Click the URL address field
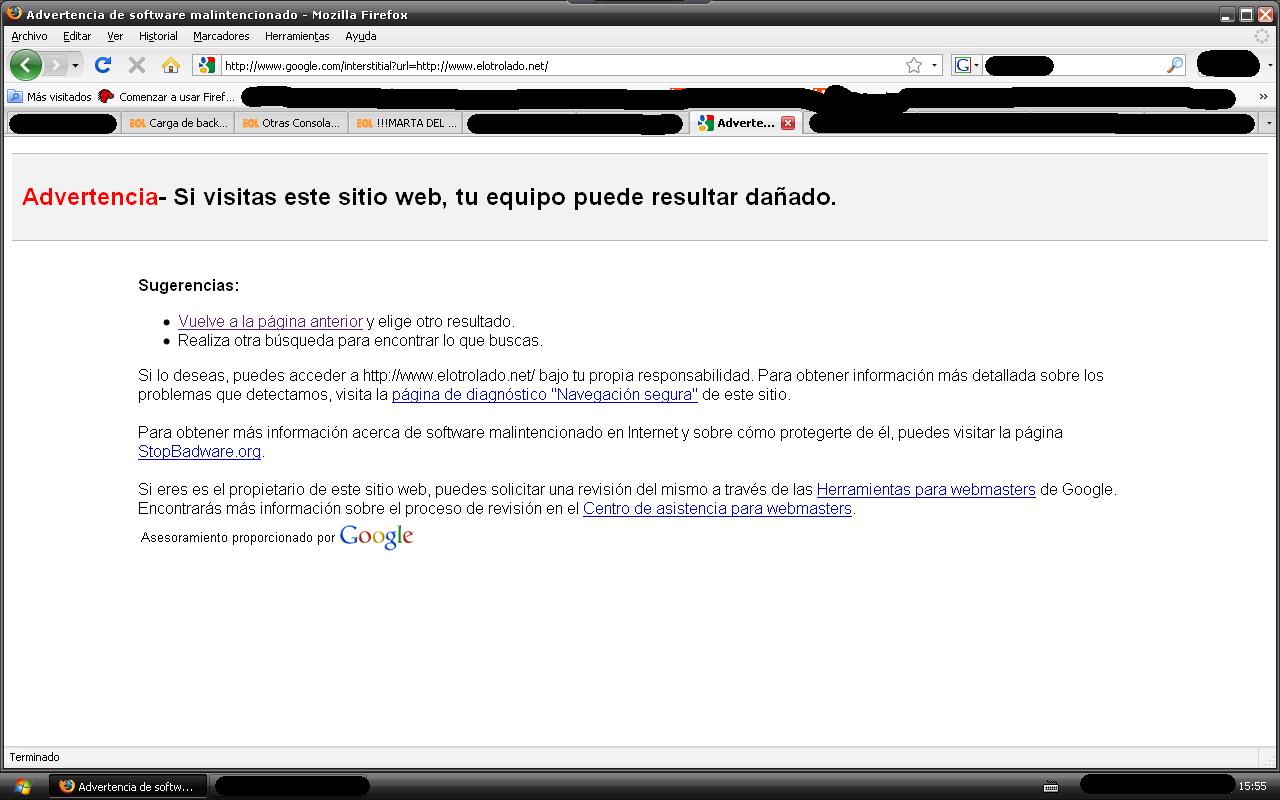The width and height of the screenshot is (1280, 800). pos(560,66)
